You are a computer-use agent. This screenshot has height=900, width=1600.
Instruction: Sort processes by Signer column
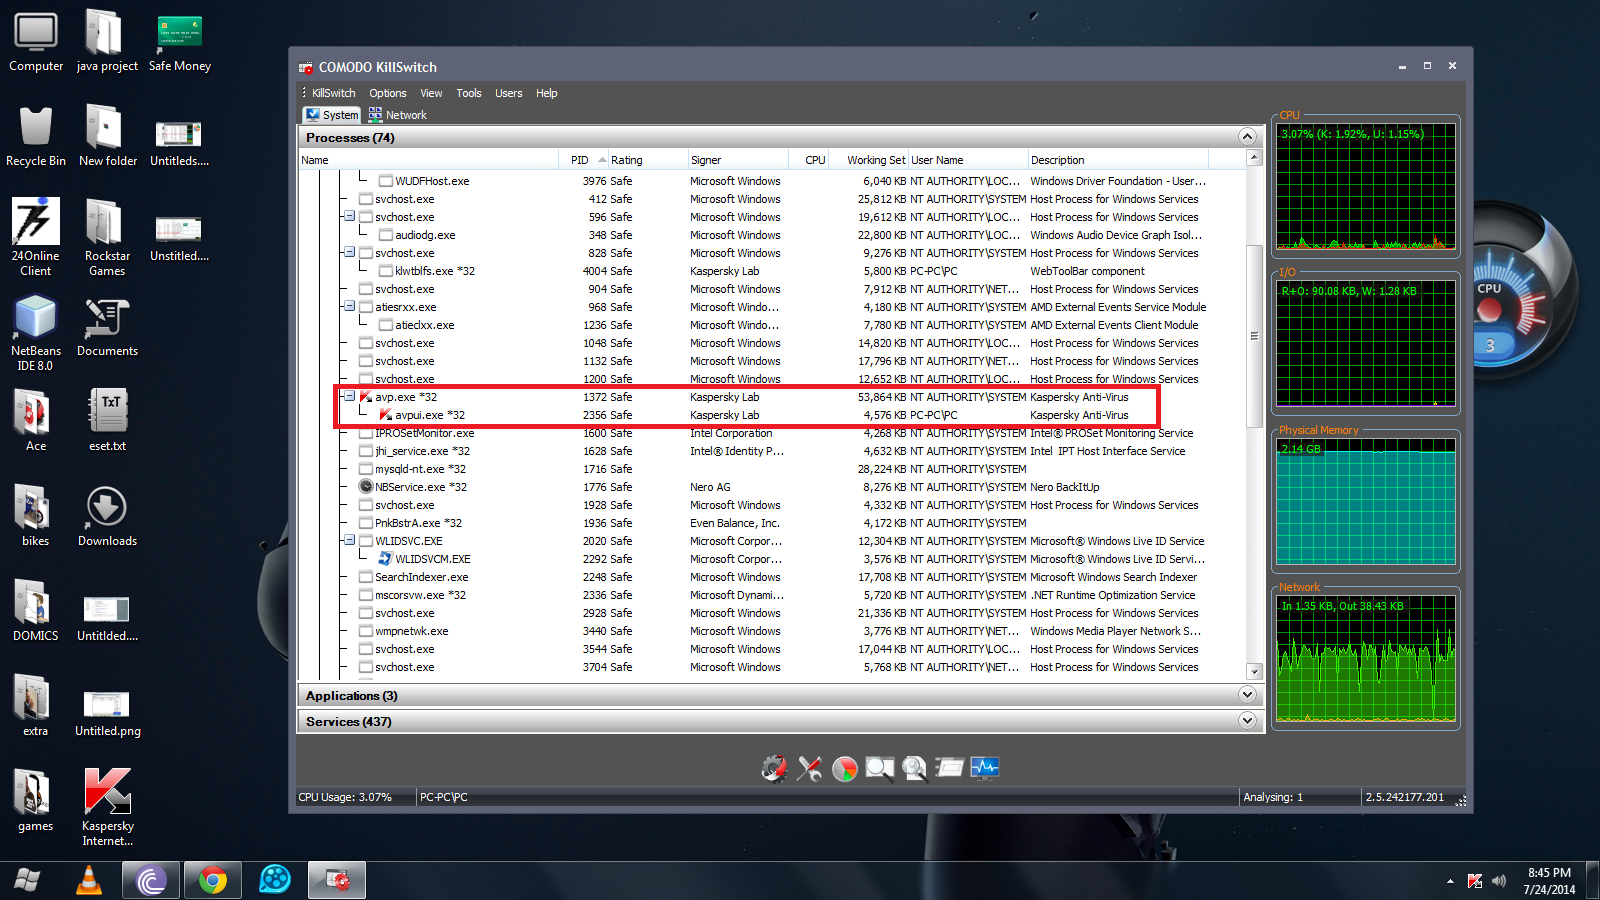pos(737,160)
